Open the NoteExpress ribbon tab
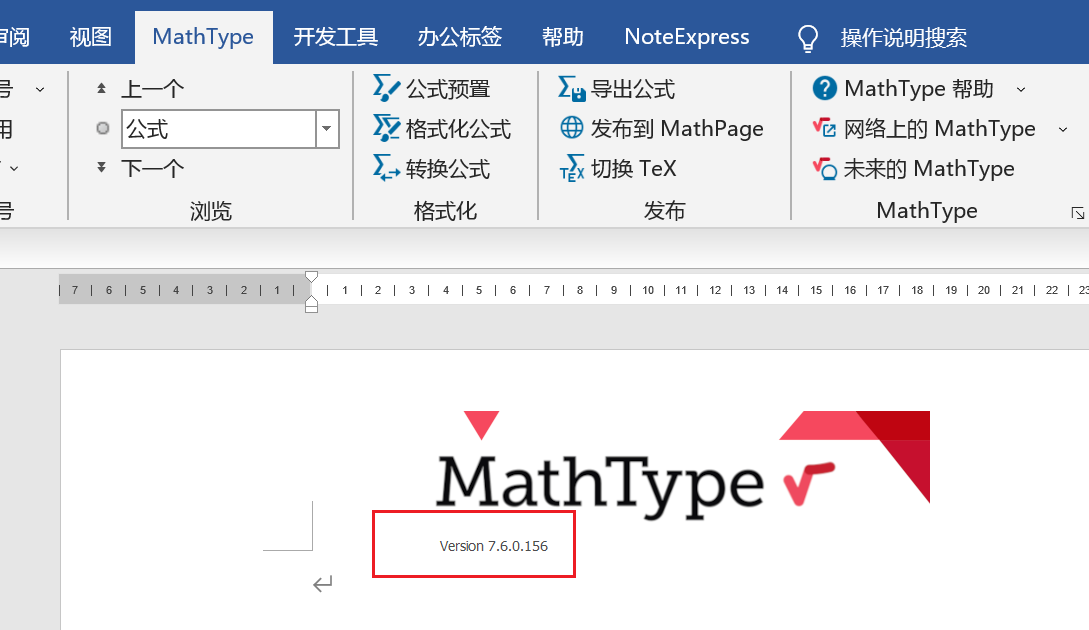1089x630 pixels. coord(687,37)
